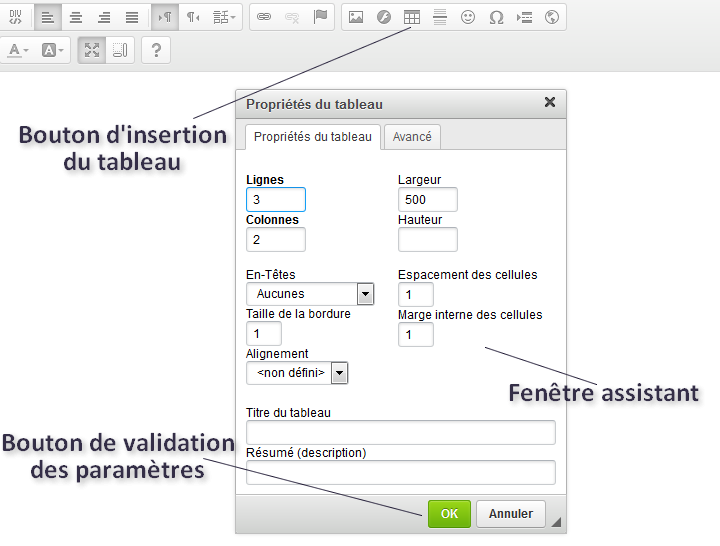Click the Annuler button
The image size is (720, 546).
click(x=511, y=514)
